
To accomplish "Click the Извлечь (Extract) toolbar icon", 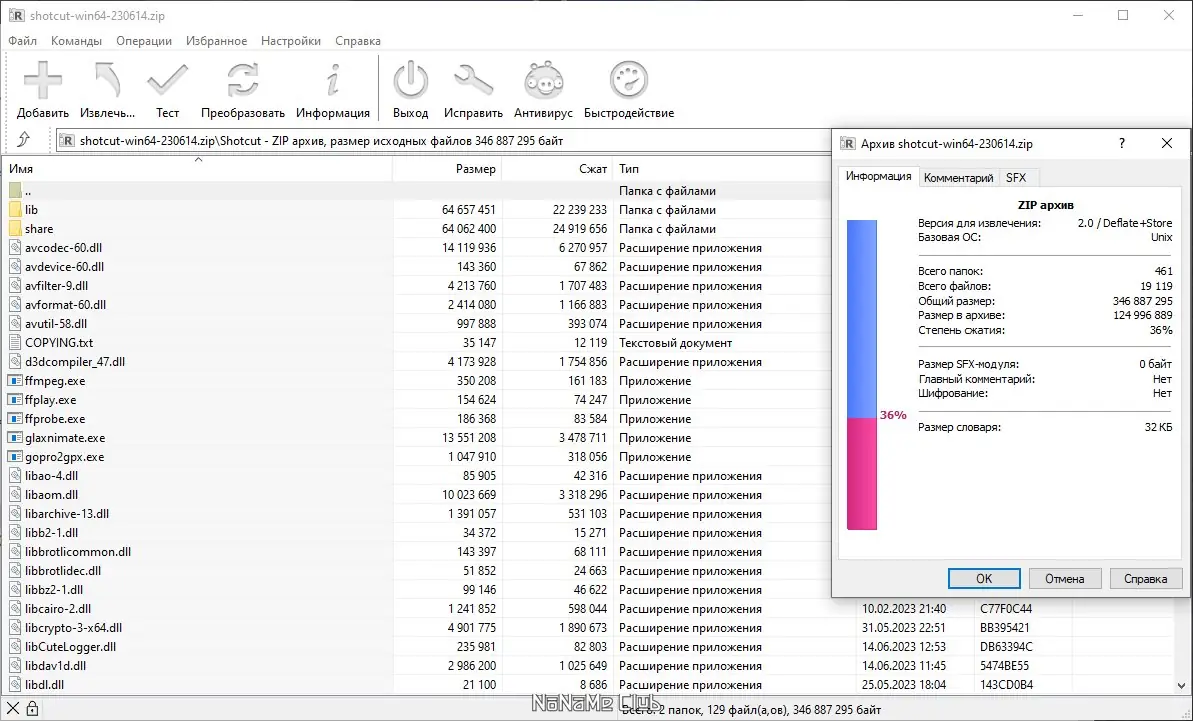I will [107, 81].
